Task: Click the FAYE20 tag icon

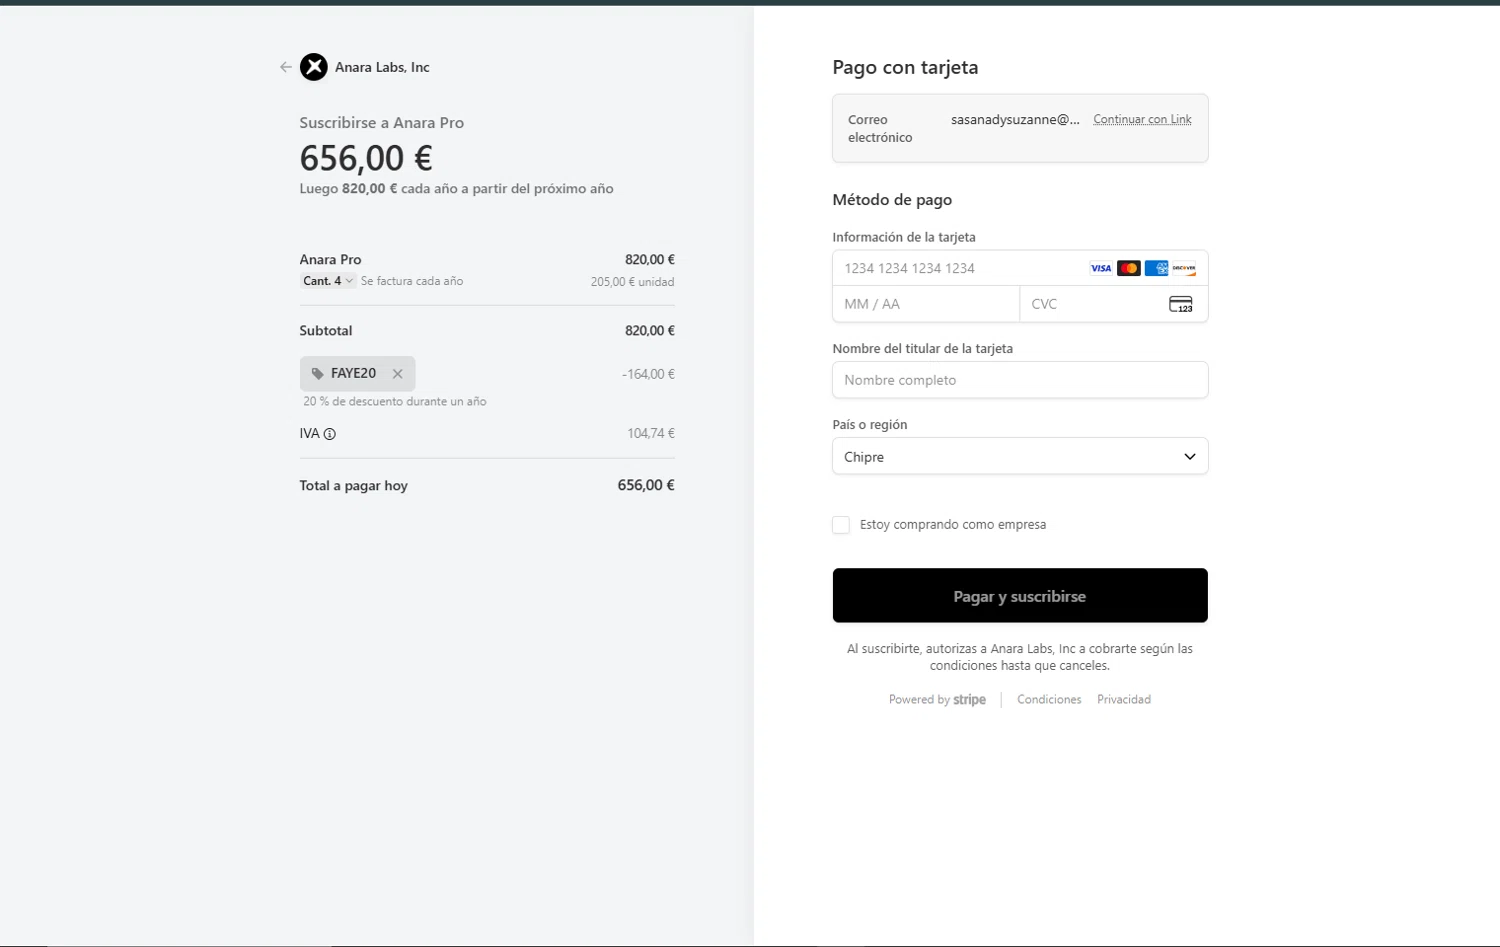Action: [317, 374]
